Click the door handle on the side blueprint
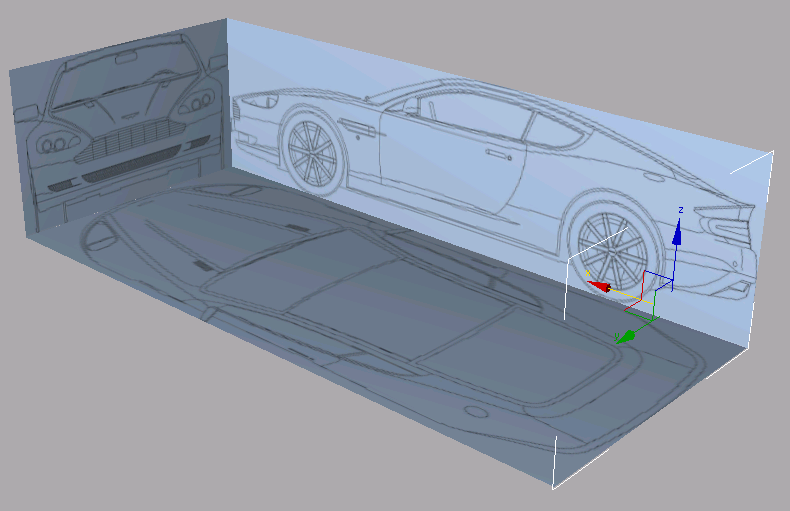790x511 pixels. (497, 155)
